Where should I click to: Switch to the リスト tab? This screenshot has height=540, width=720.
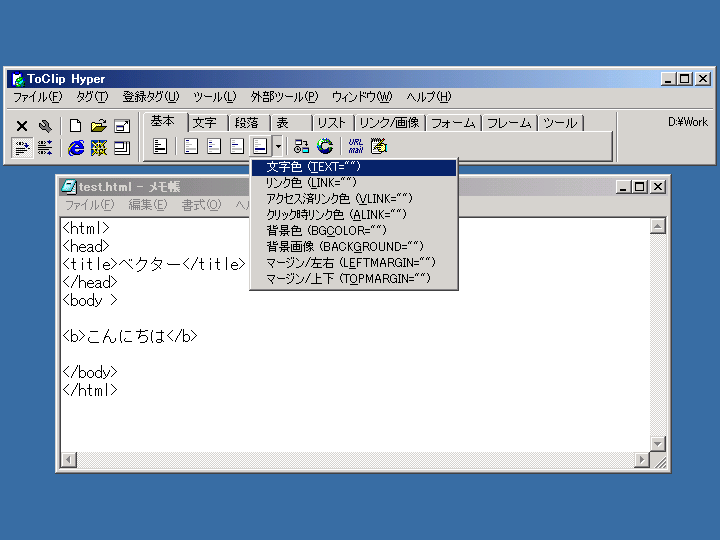tap(333, 123)
